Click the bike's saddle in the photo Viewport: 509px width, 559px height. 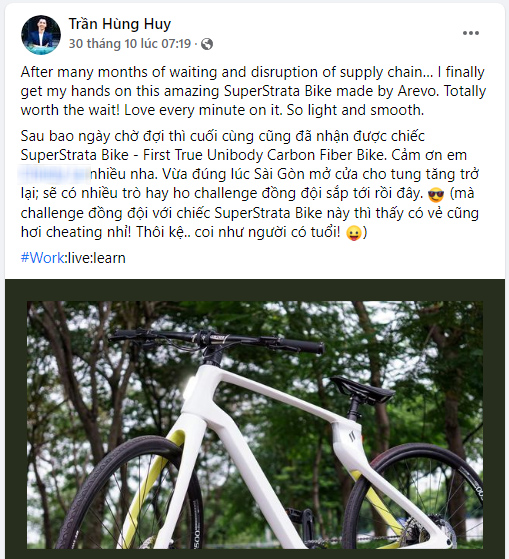click(363, 389)
